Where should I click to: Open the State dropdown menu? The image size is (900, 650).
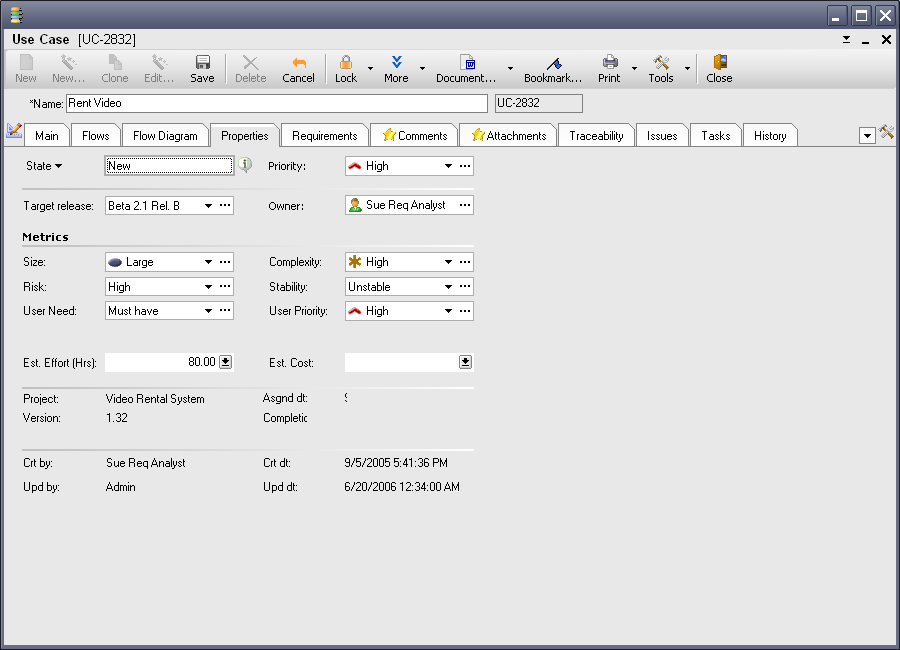click(x=44, y=166)
